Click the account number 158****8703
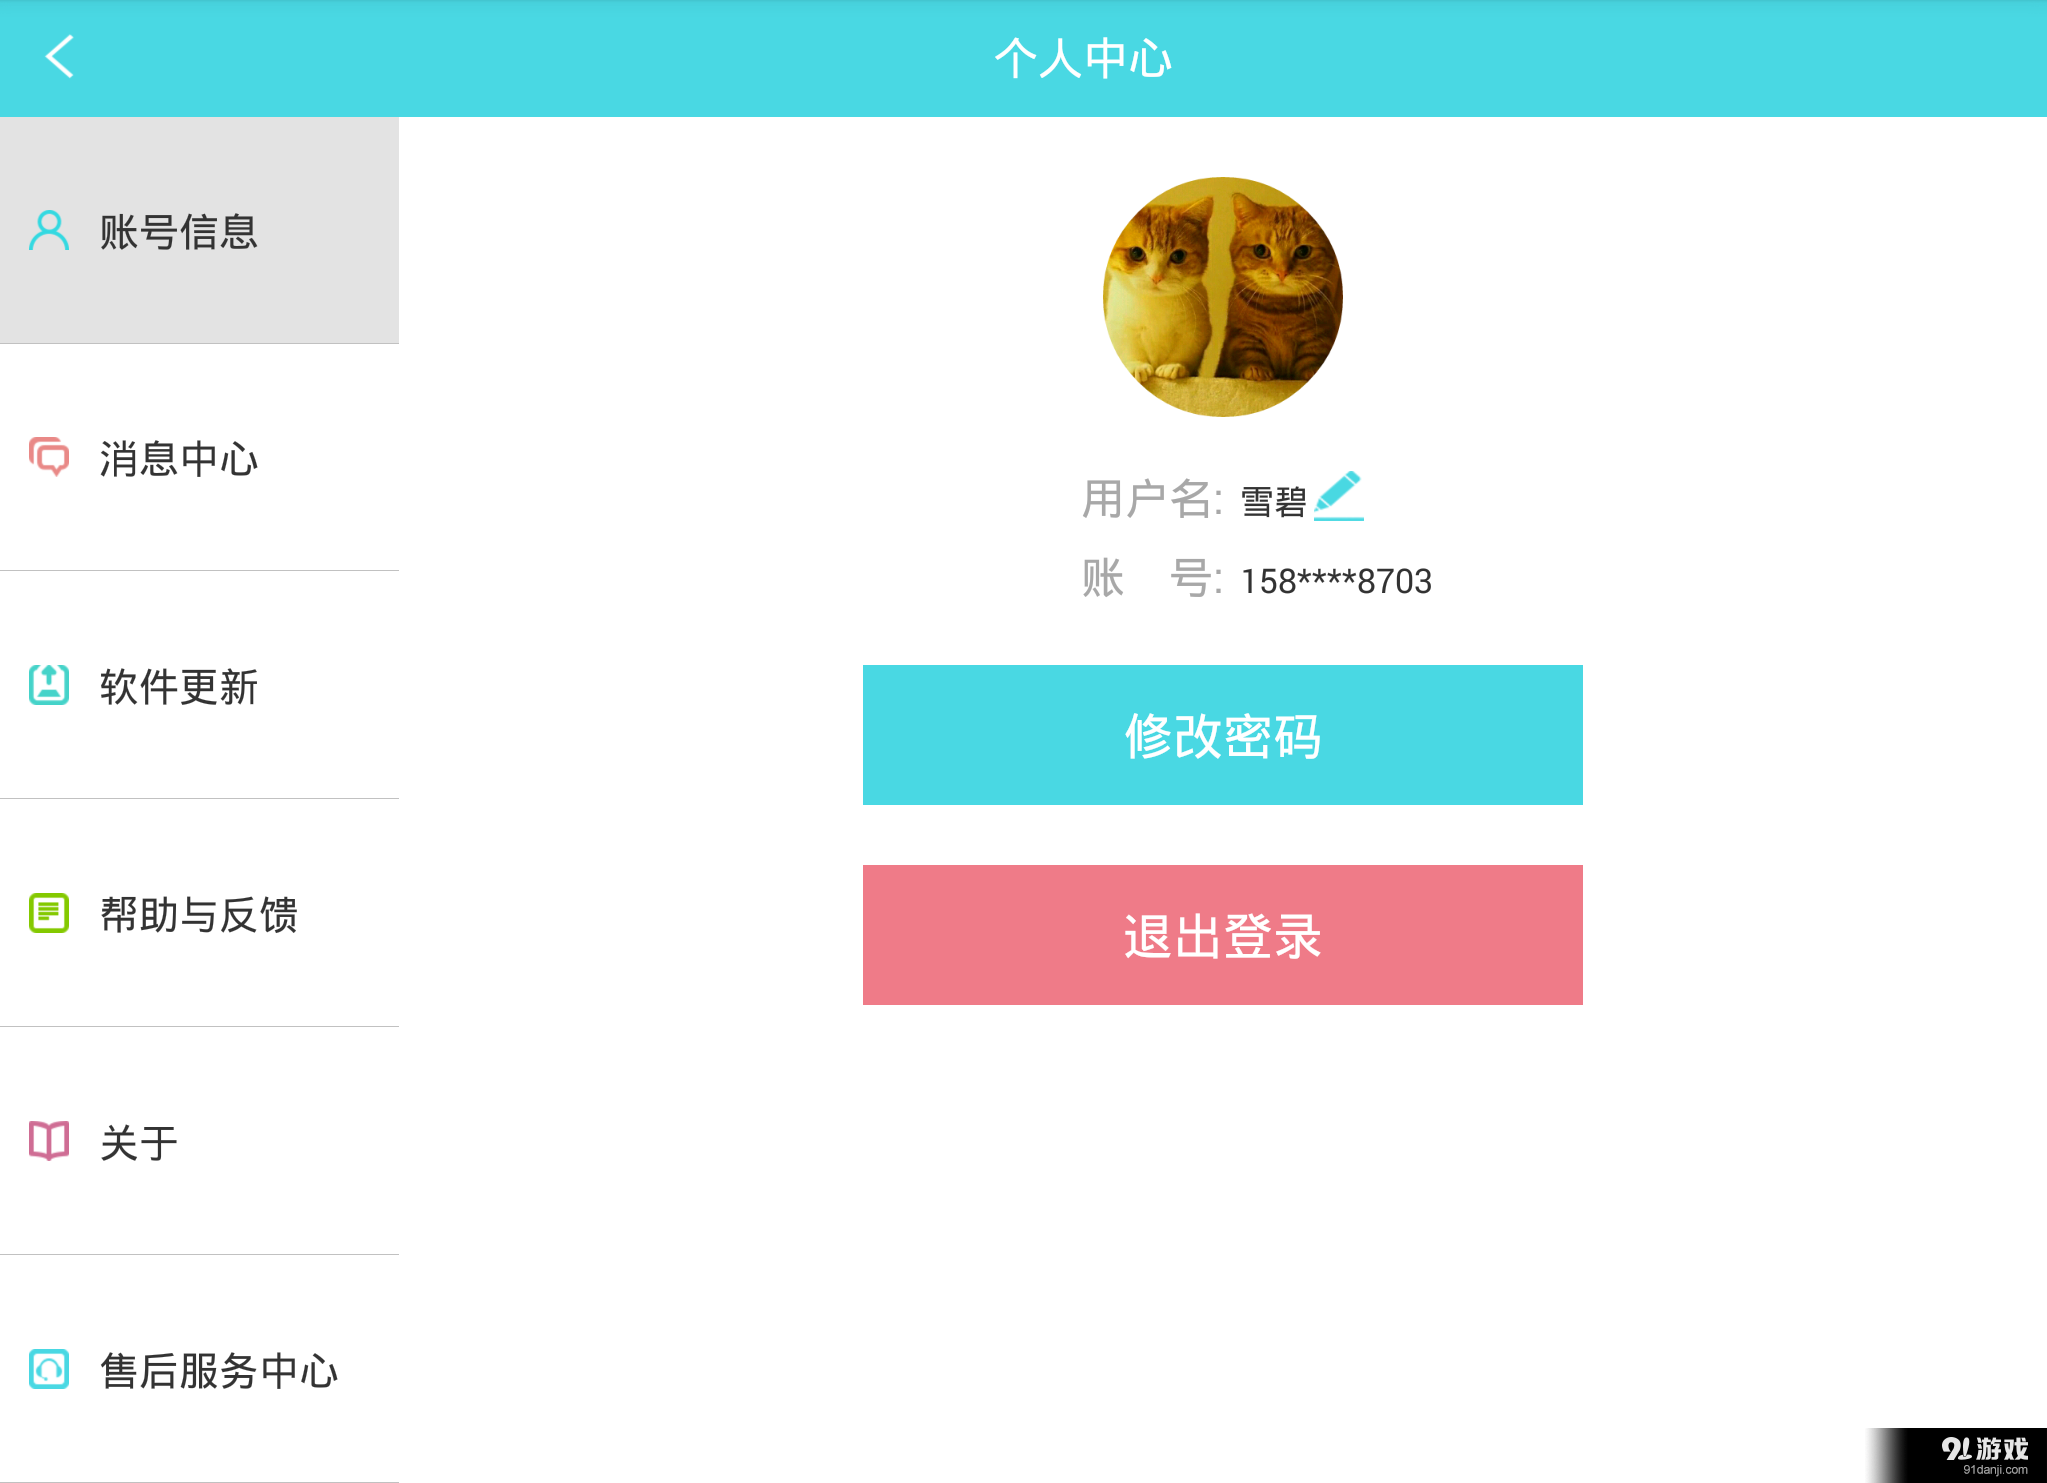Screen dimensions: 2047x1483 coord(1336,581)
